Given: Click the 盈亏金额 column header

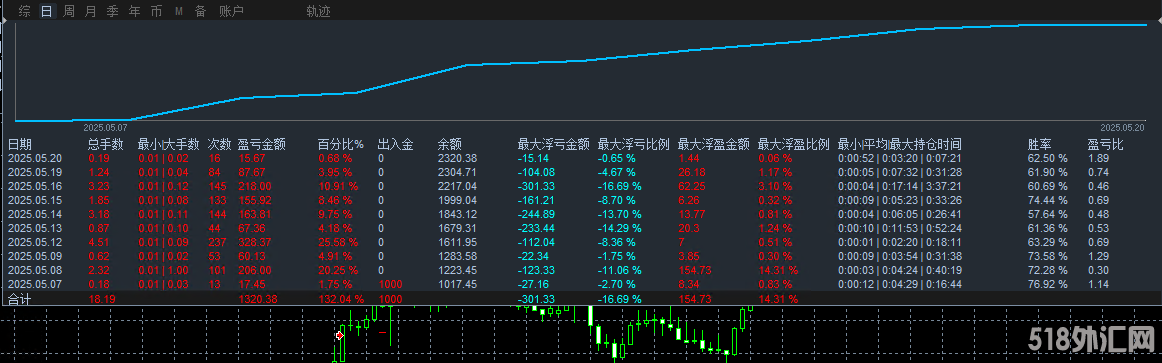Looking at the screenshot, I should point(262,144).
